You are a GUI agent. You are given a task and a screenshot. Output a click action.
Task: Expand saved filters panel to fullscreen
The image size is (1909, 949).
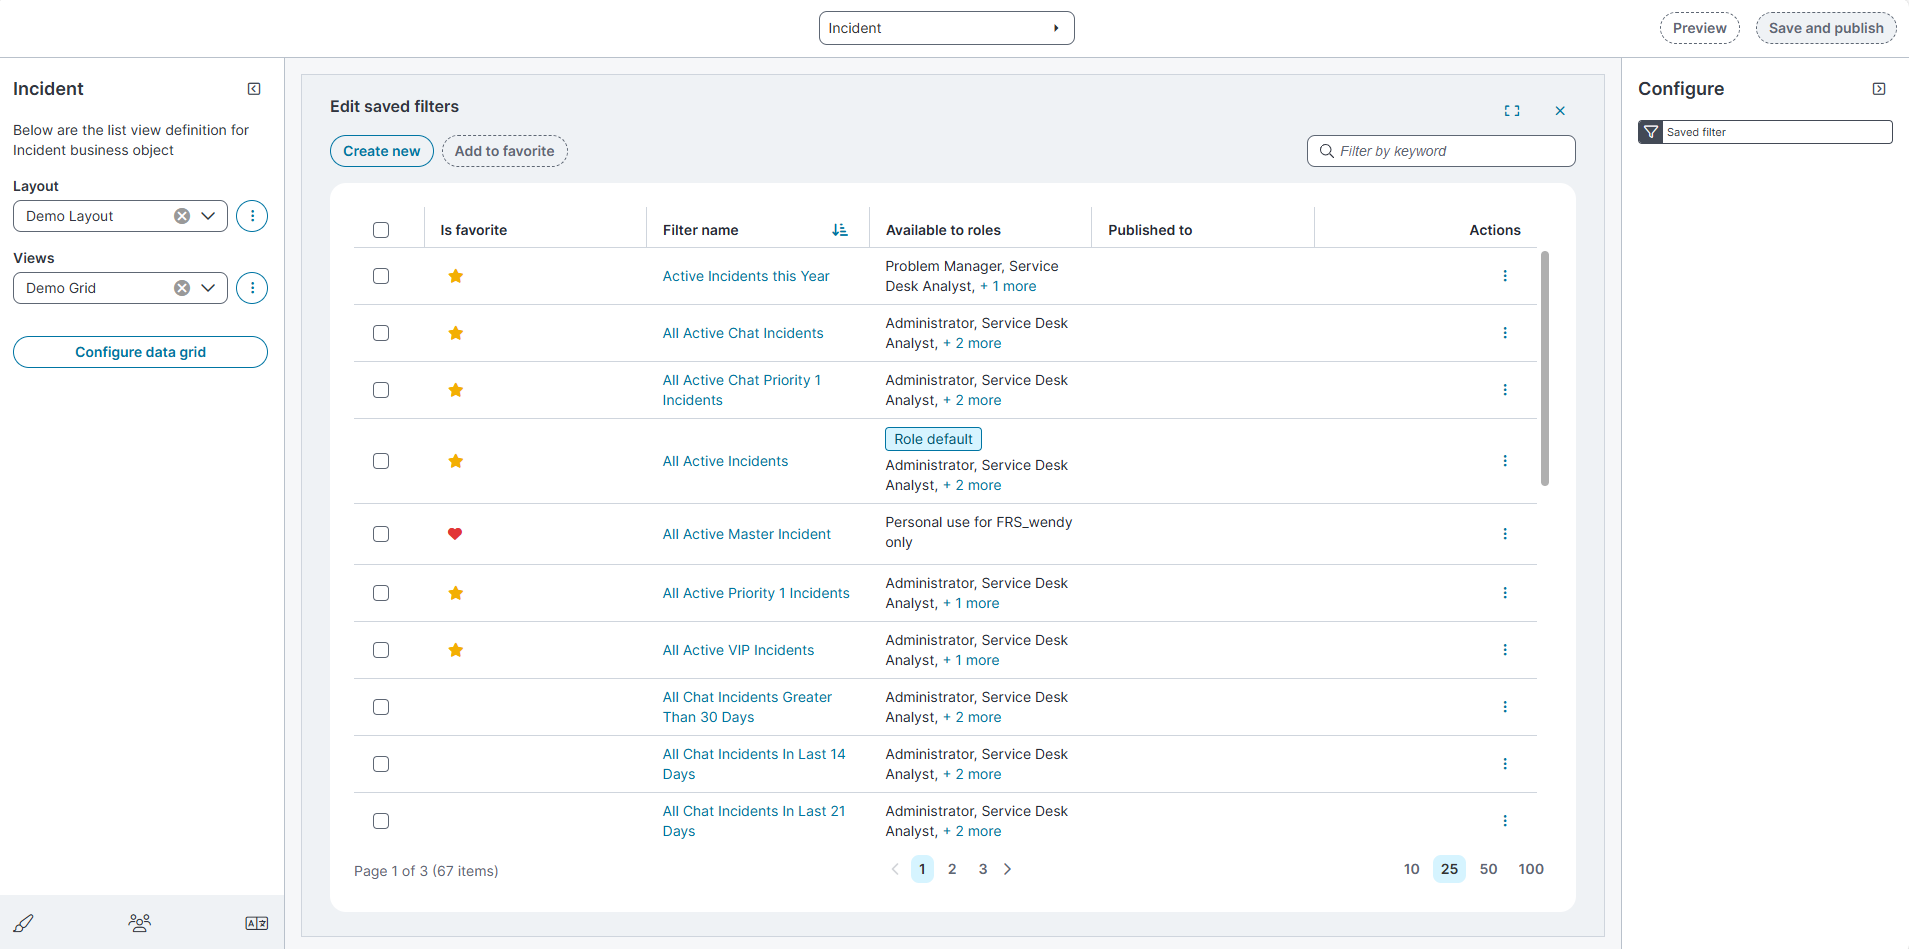coord(1512,111)
